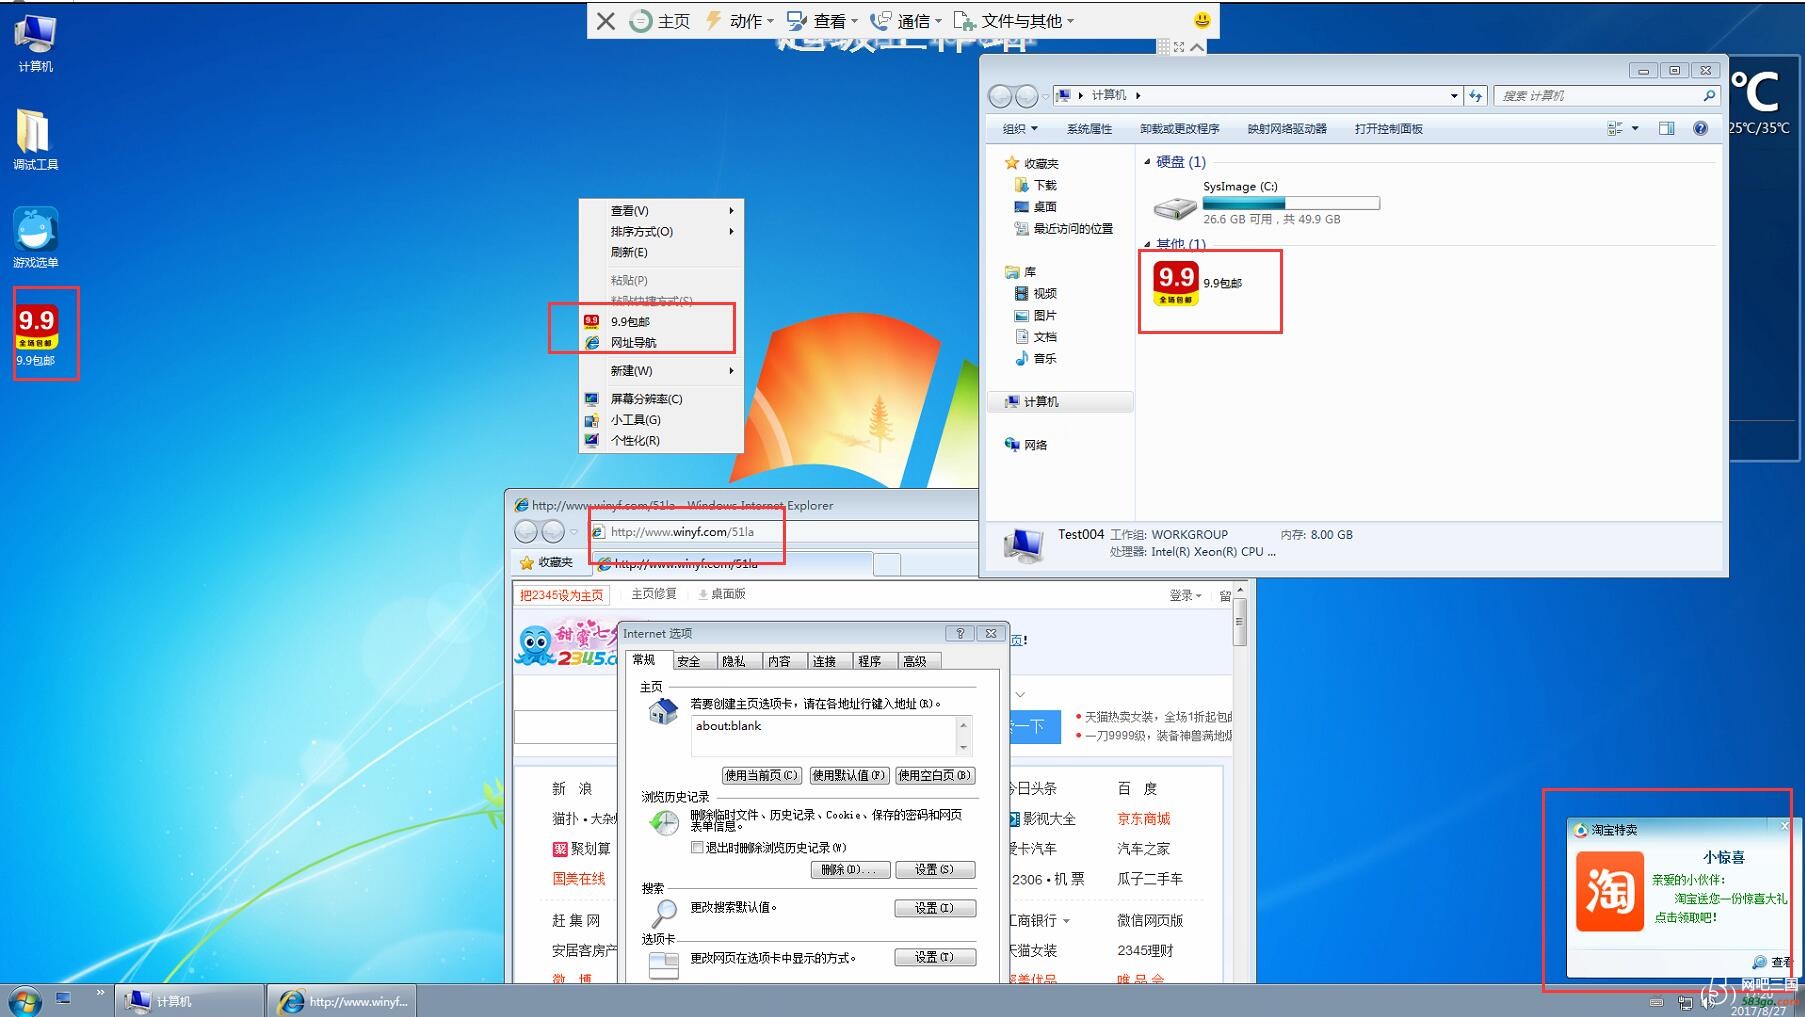Choose 刷新(E) in context menu

click(x=661, y=253)
